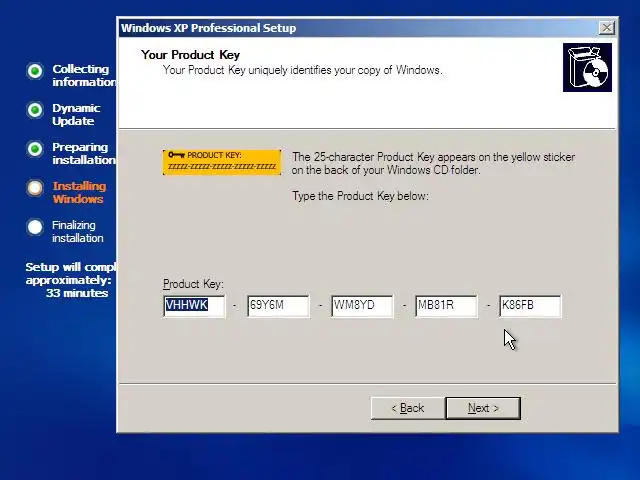Viewport: 640px width, 480px height.
Task: Click the Next button
Action: tap(483, 408)
